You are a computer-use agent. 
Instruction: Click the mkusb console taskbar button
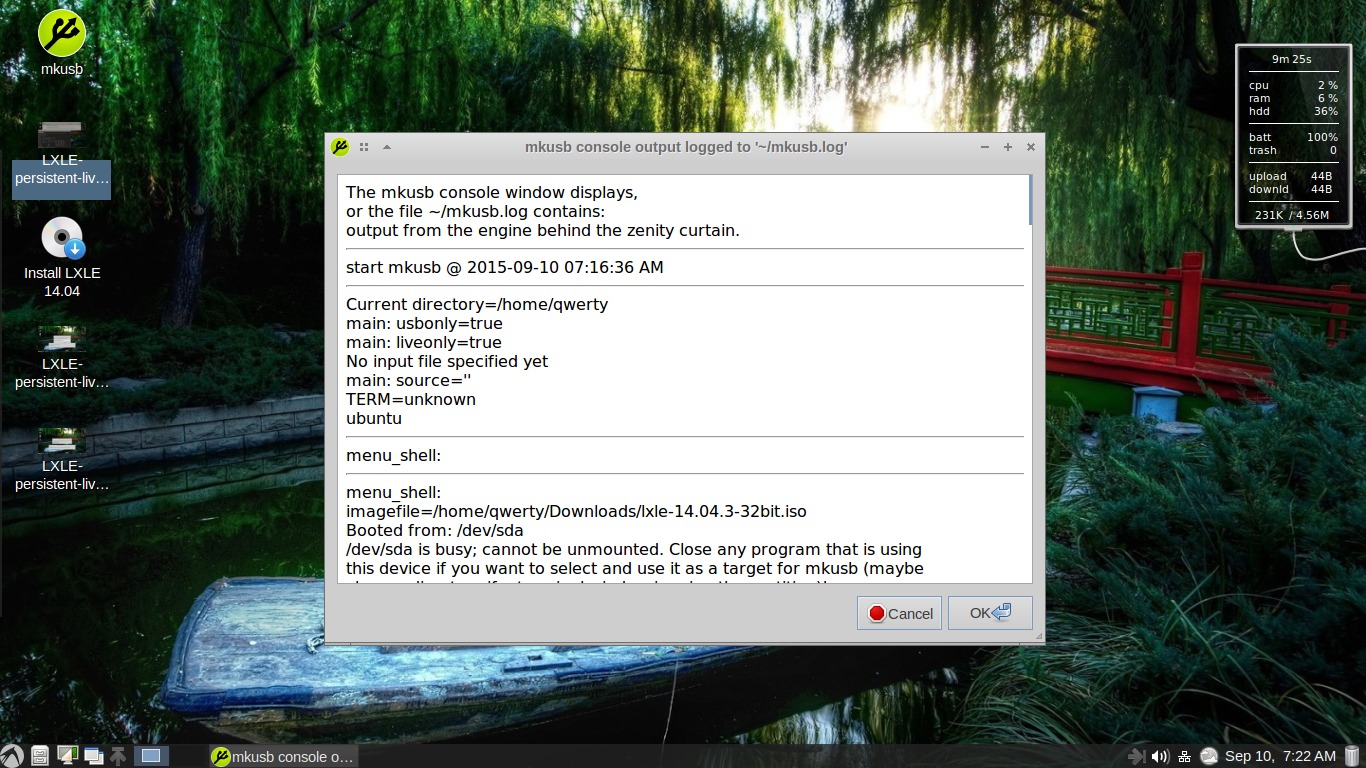[284, 756]
